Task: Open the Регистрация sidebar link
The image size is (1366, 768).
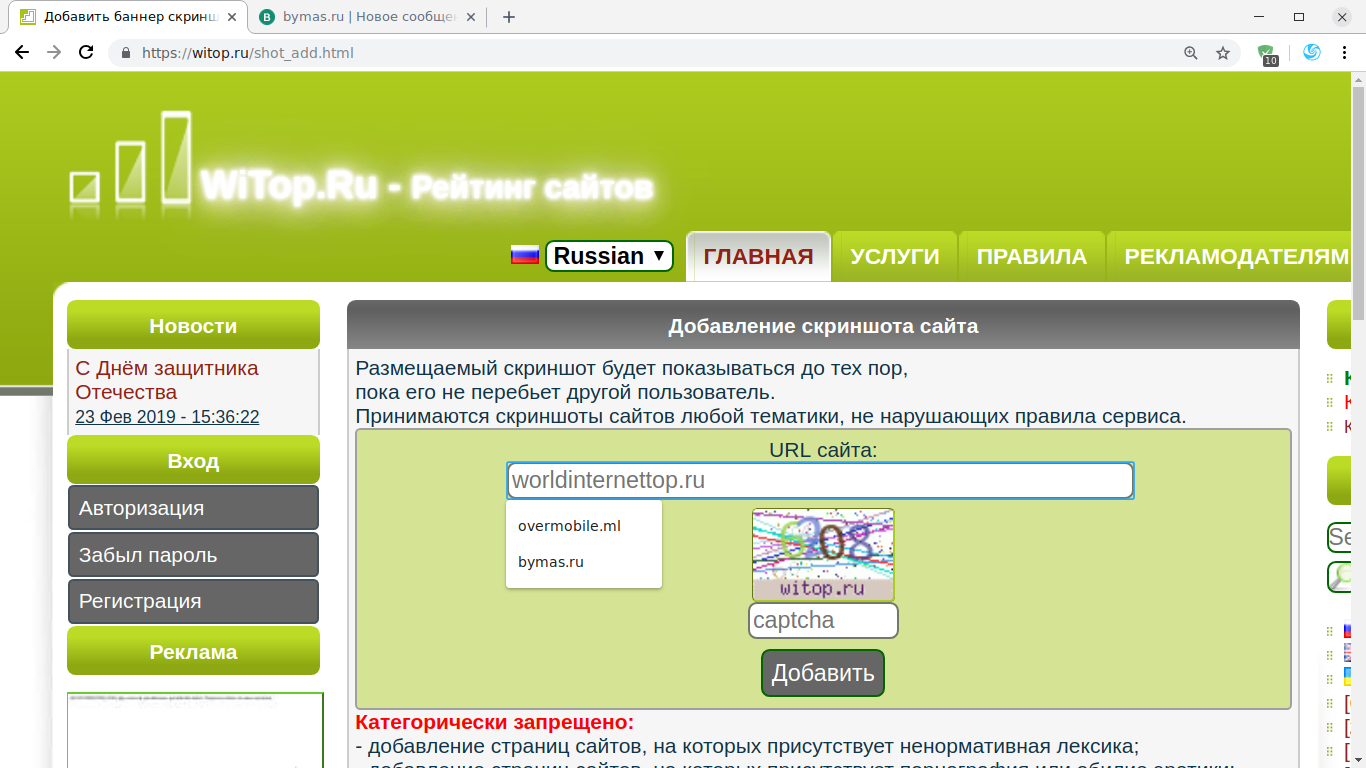Action: click(193, 602)
